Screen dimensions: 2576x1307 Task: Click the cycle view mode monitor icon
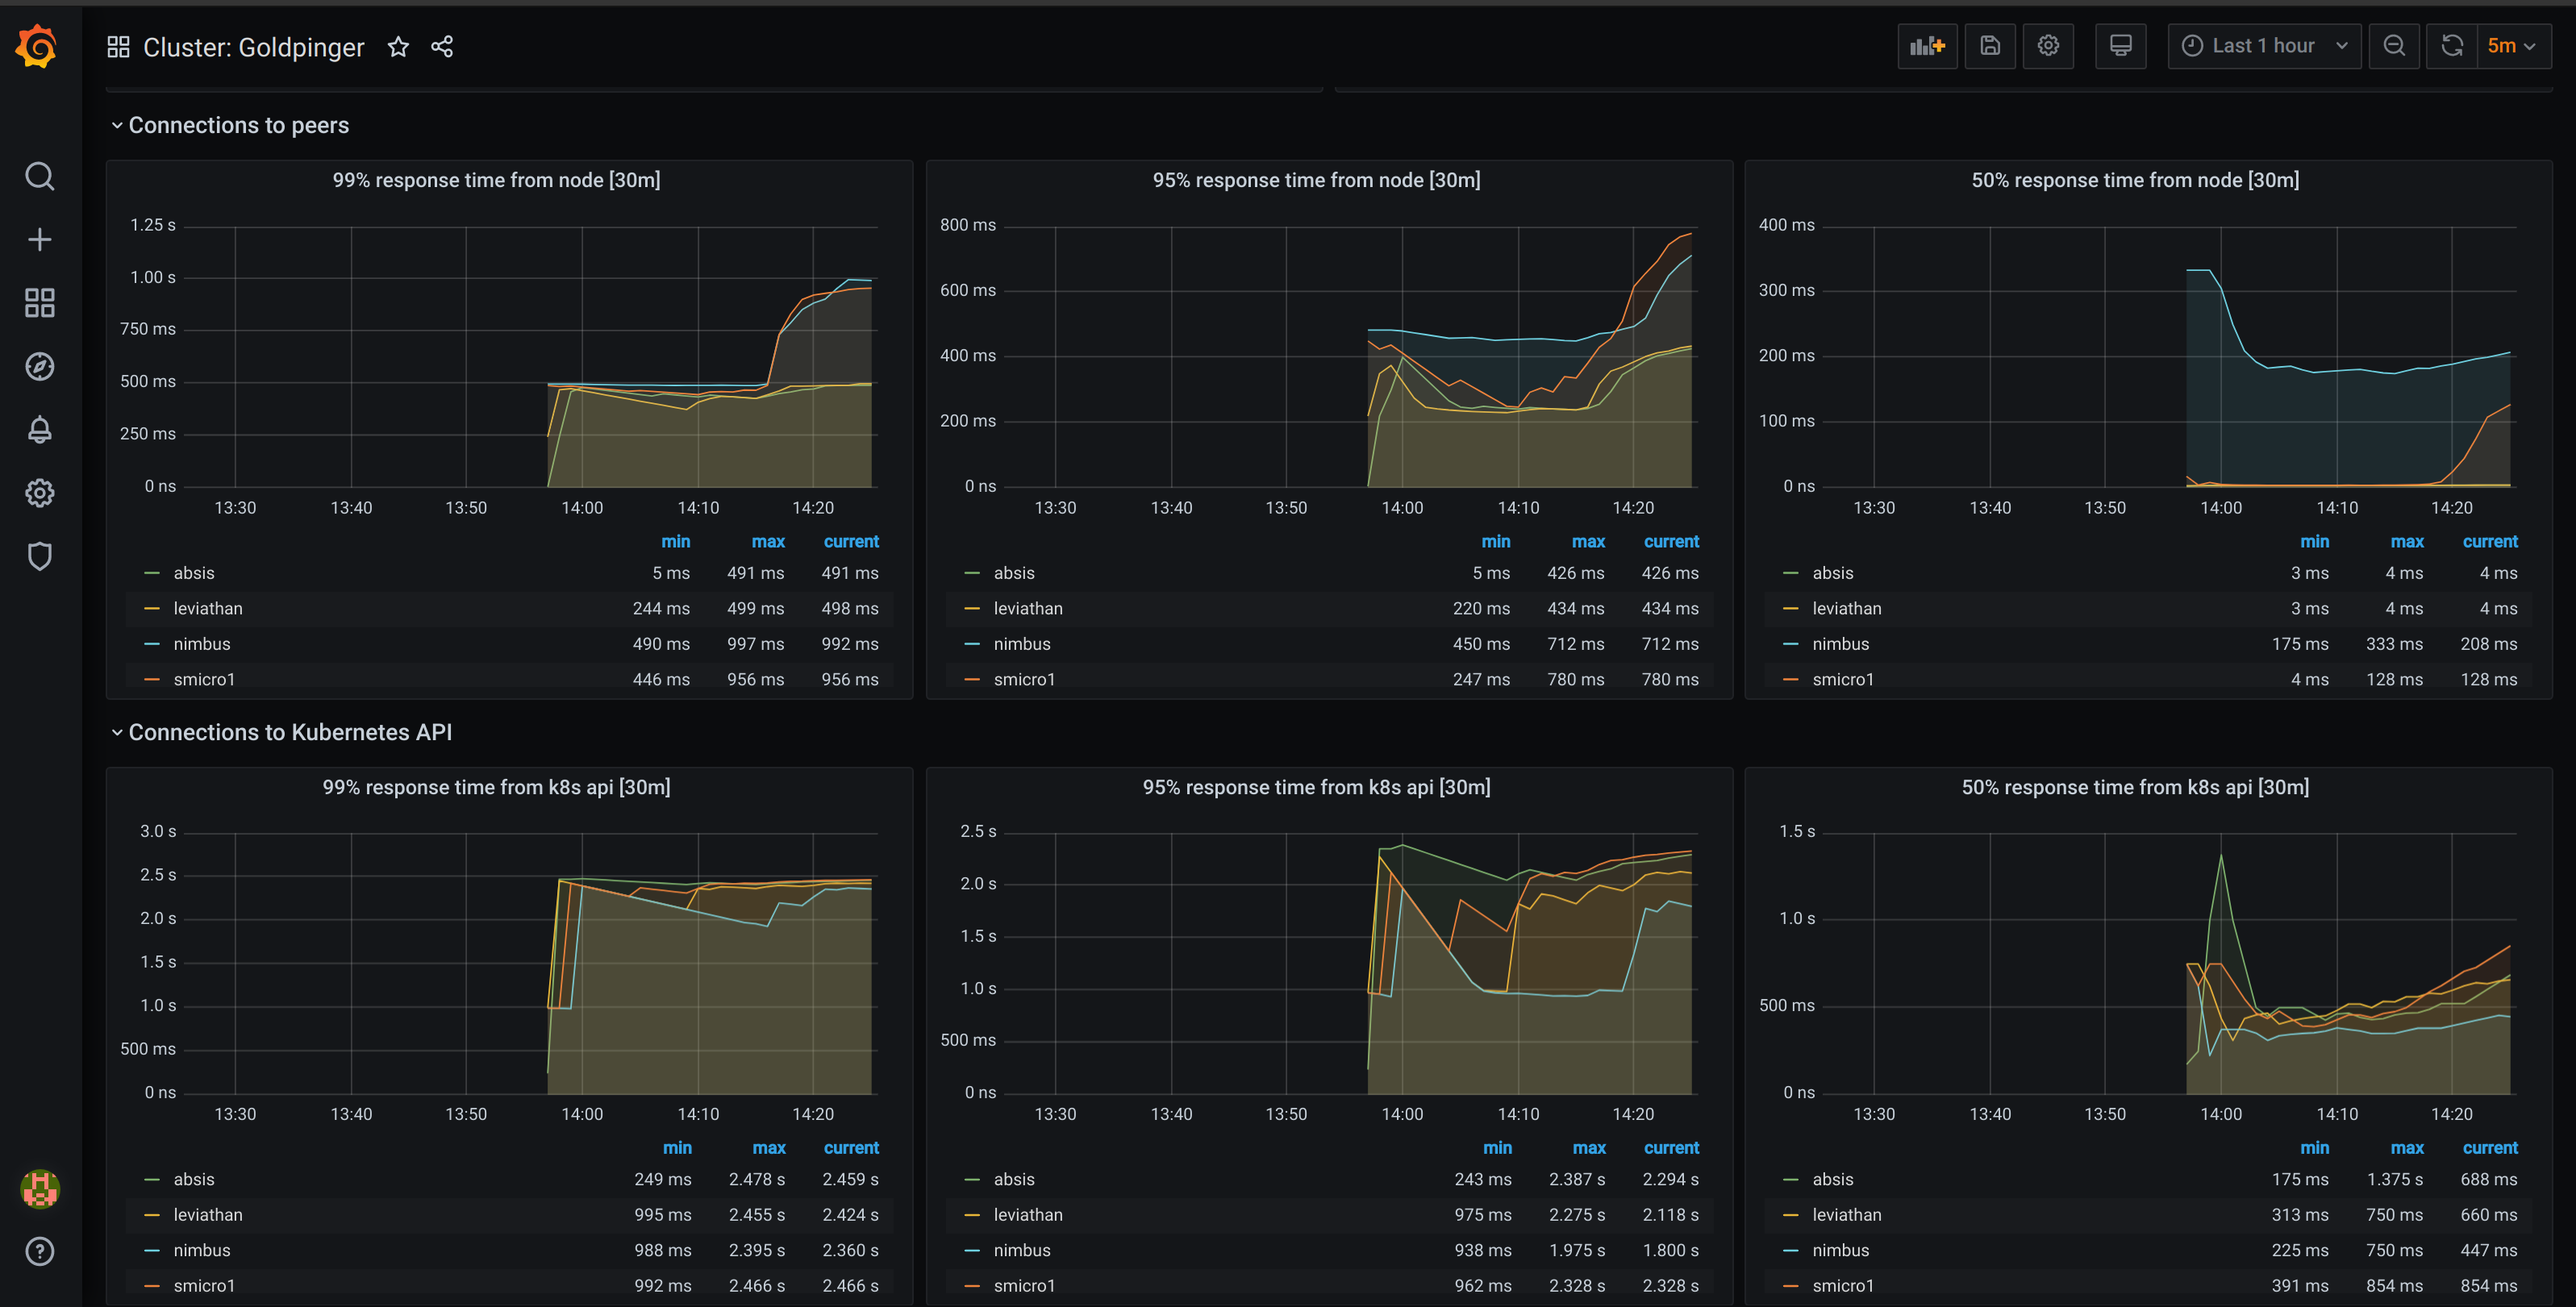pyautogui.click(x=2120, y=46)
